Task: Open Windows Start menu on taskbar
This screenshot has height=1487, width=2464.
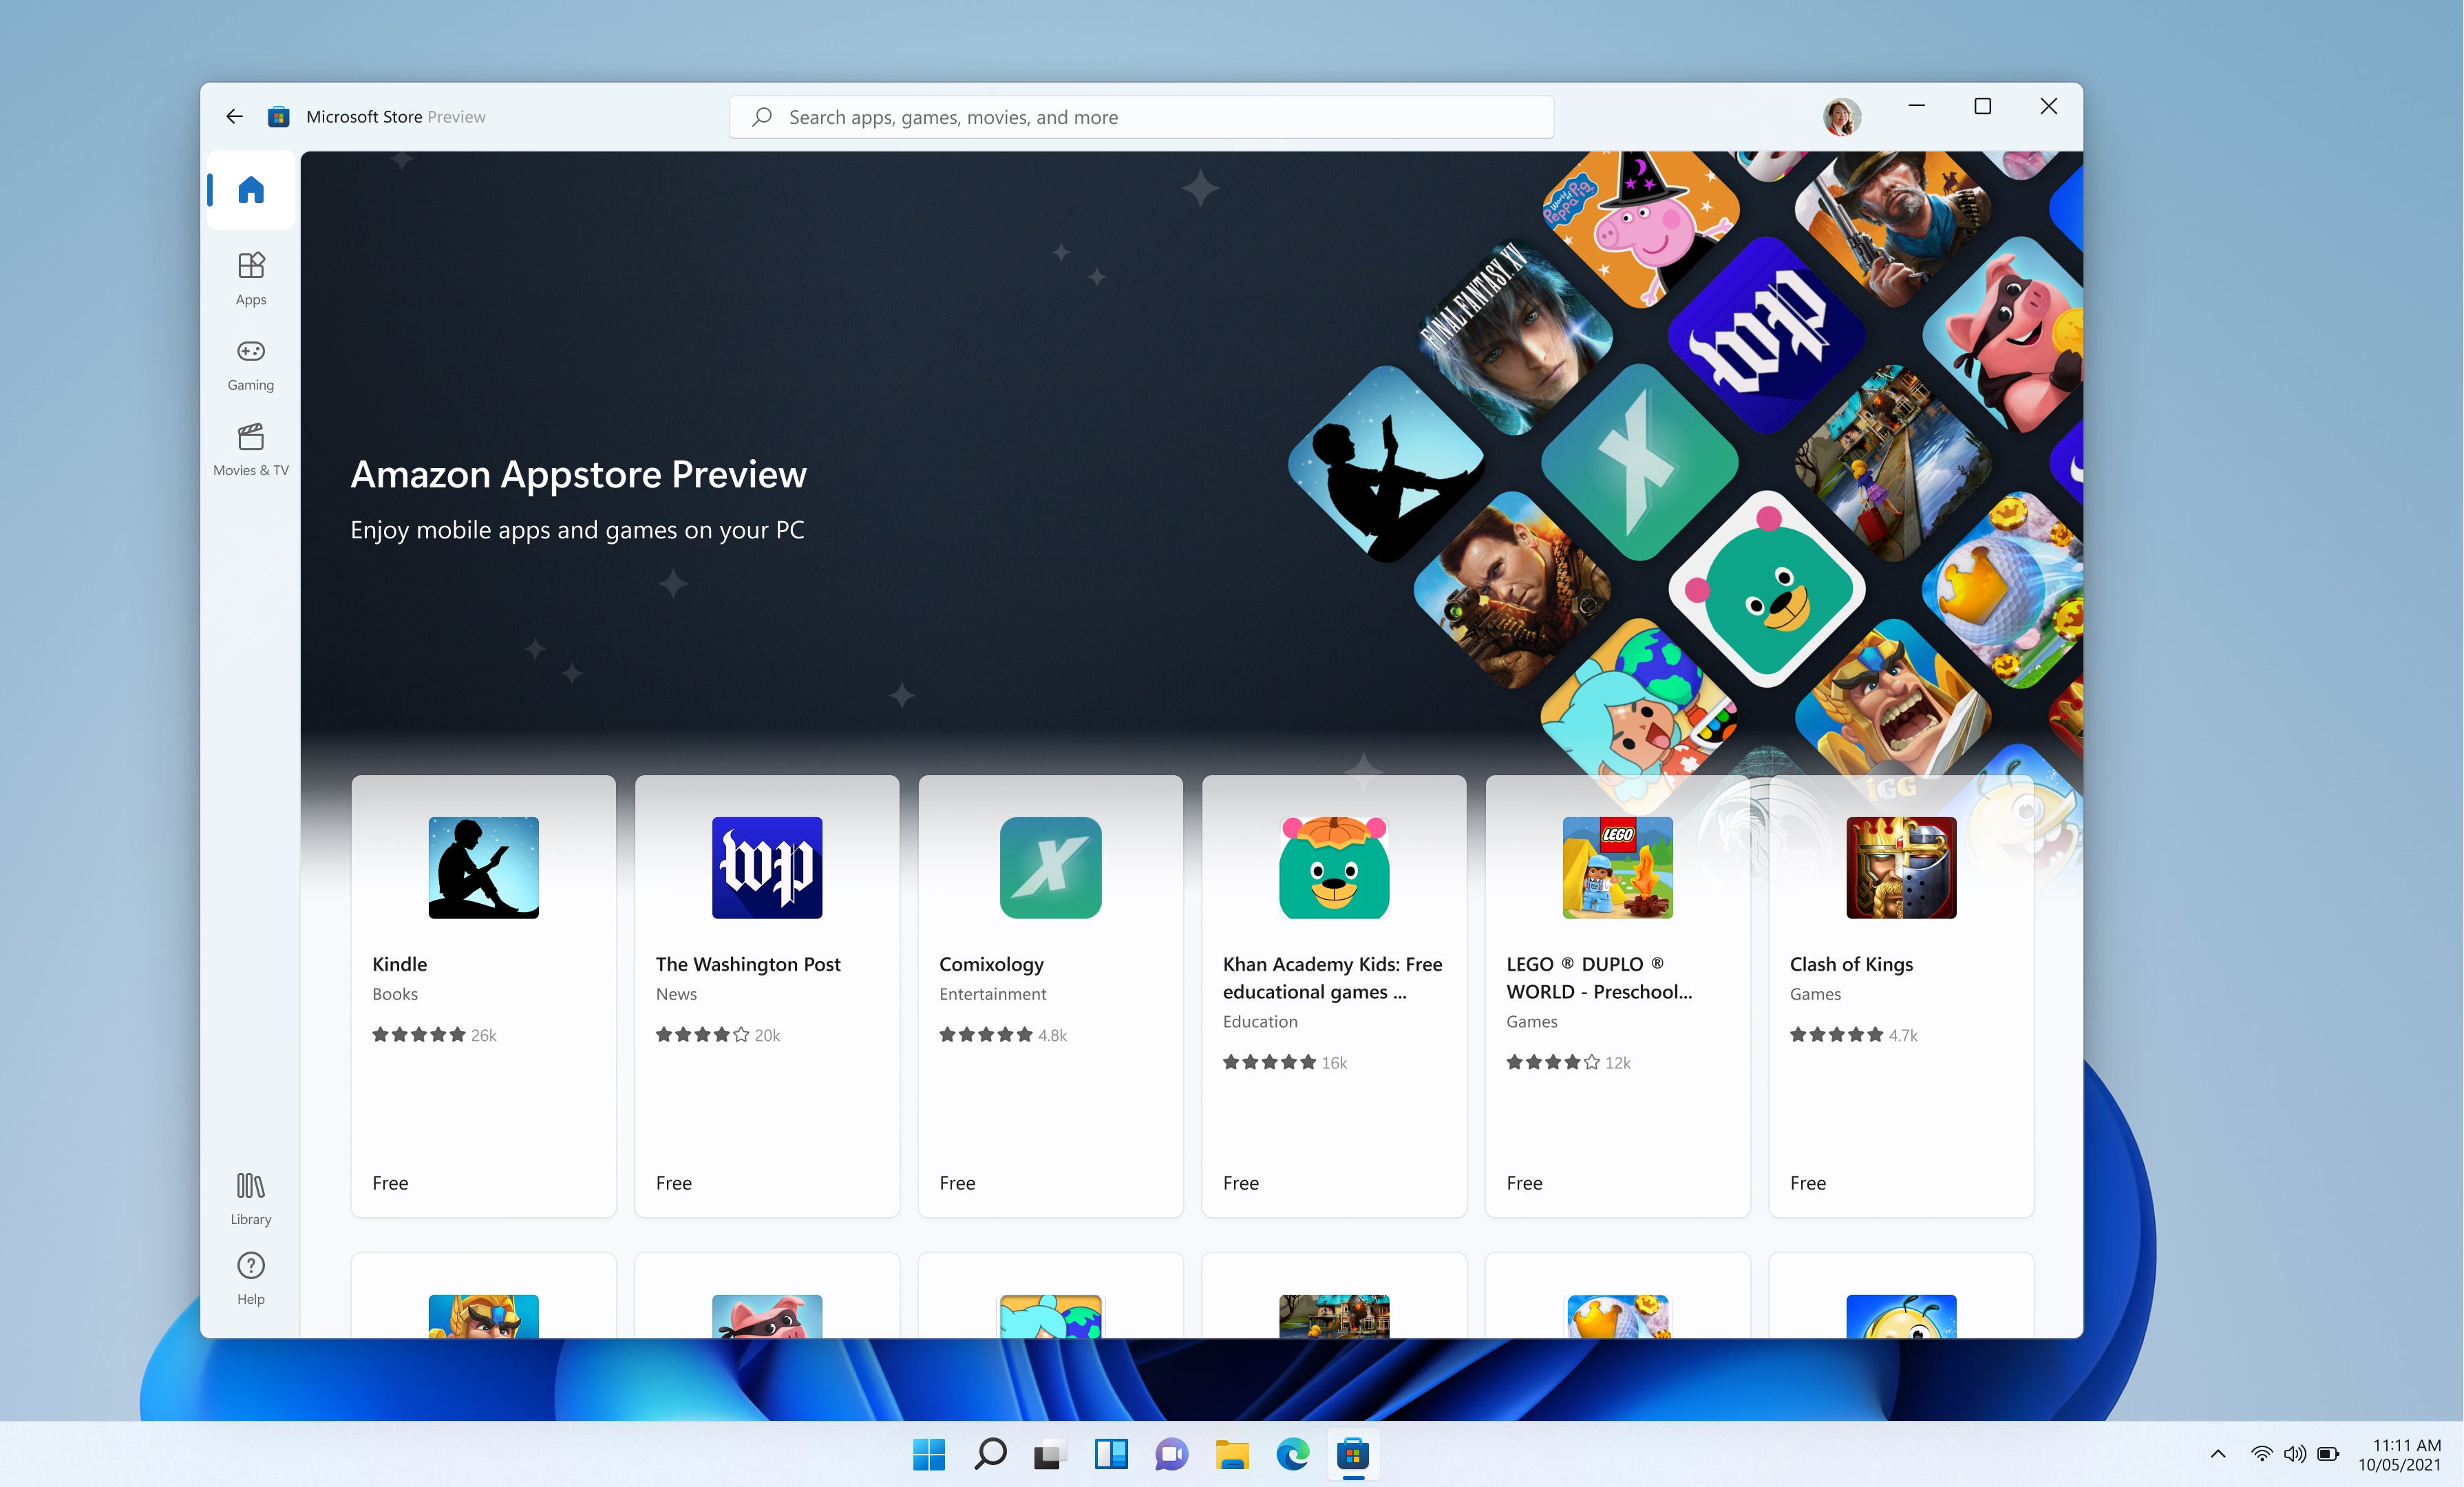Action: coord(928,1454)
